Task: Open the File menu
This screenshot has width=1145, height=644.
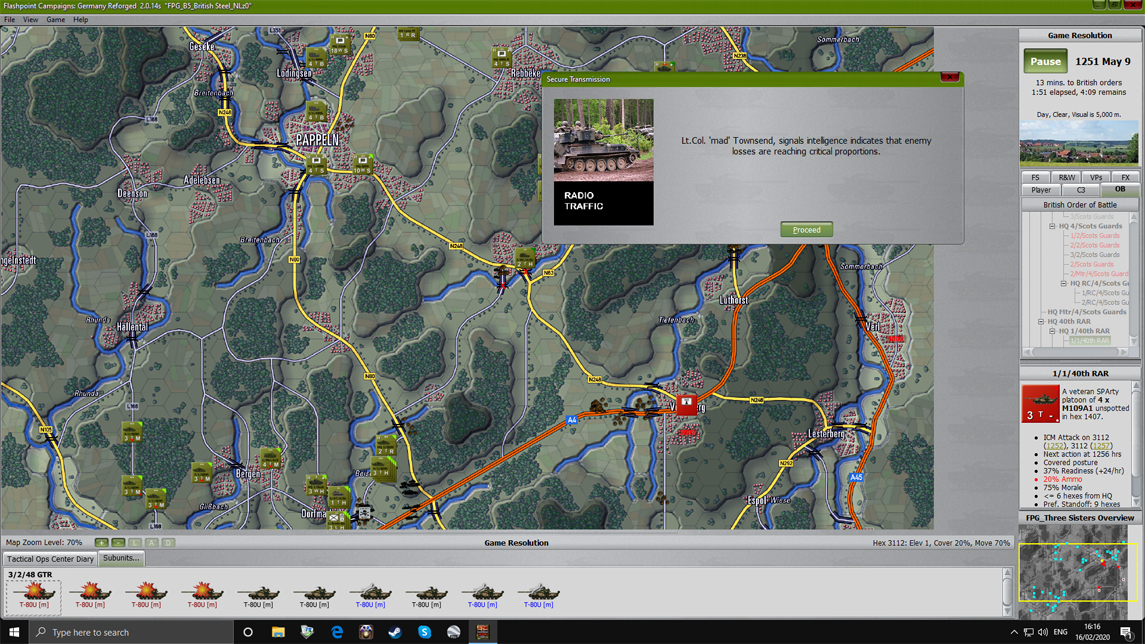Action: 9,20
